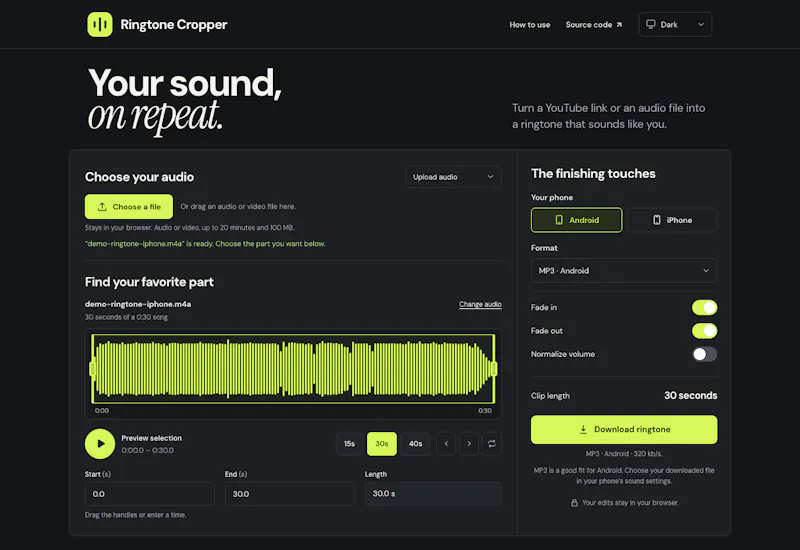This screenshot has height=550, width=800.
Task: Enable the Normalize volume switch
Action: pyautogui.click(x=705, y=354)
